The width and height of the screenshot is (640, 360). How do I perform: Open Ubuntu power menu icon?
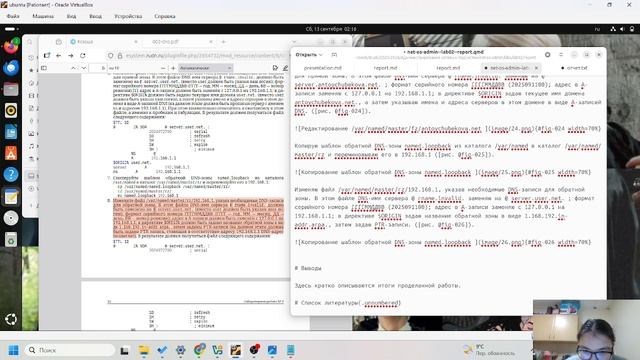632,29
